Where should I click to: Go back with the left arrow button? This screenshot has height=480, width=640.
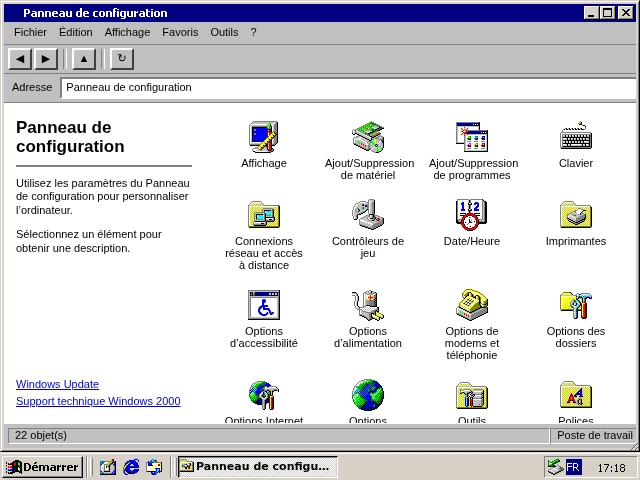pyautogui.click(x=20, y=59)
